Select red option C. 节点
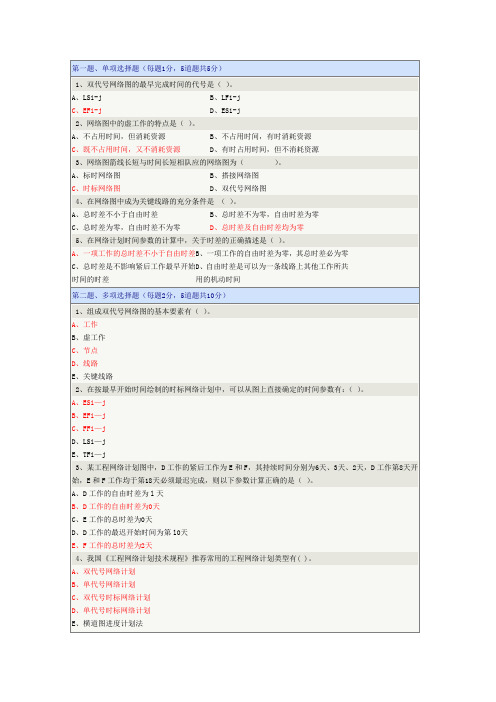 [x=85, y=350]
